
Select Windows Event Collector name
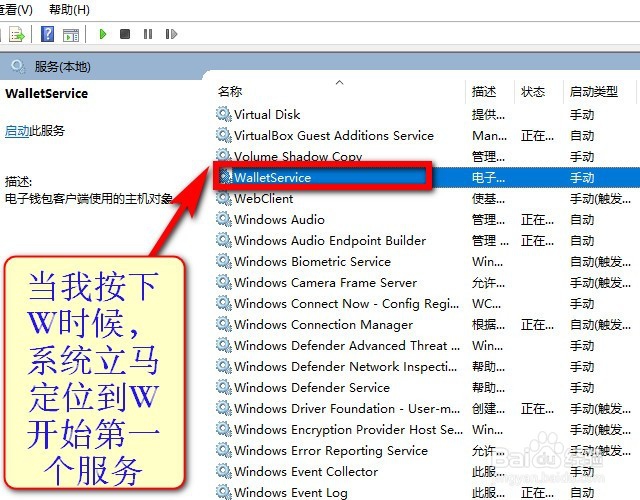306,472
